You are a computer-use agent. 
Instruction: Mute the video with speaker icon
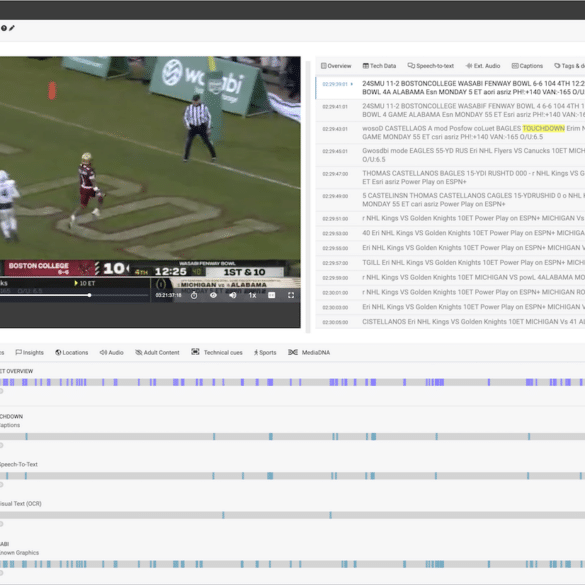(233, 295)
